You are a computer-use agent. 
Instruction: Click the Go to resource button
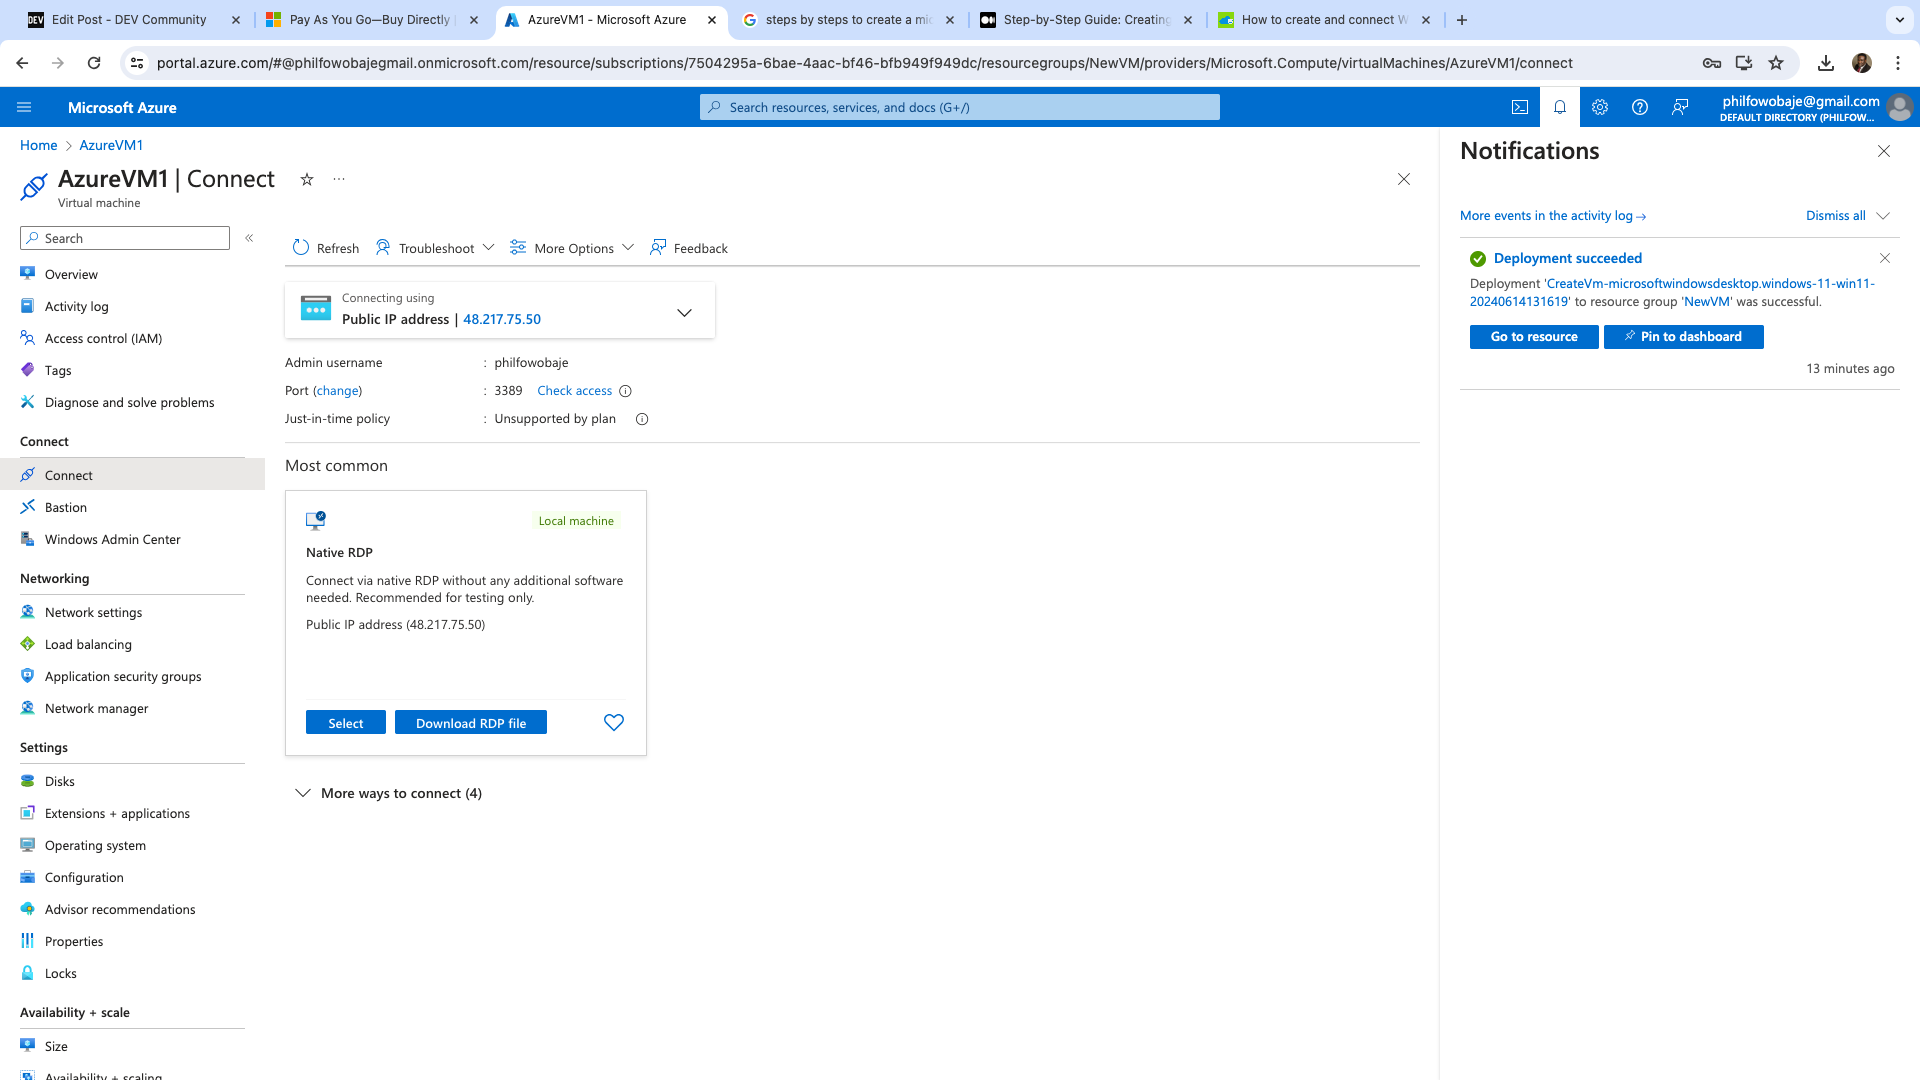[x=1533, y=337]
